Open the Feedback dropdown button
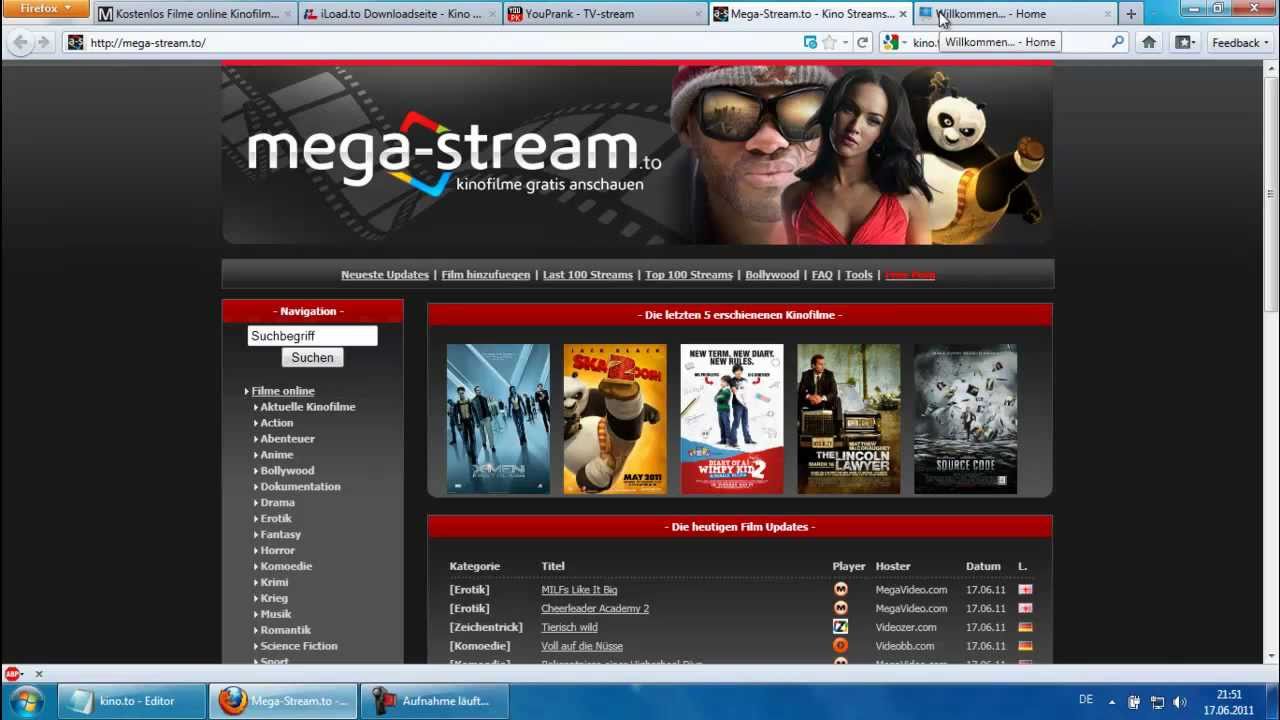This screenshot has height=720, width=1280. [1239, 42]
